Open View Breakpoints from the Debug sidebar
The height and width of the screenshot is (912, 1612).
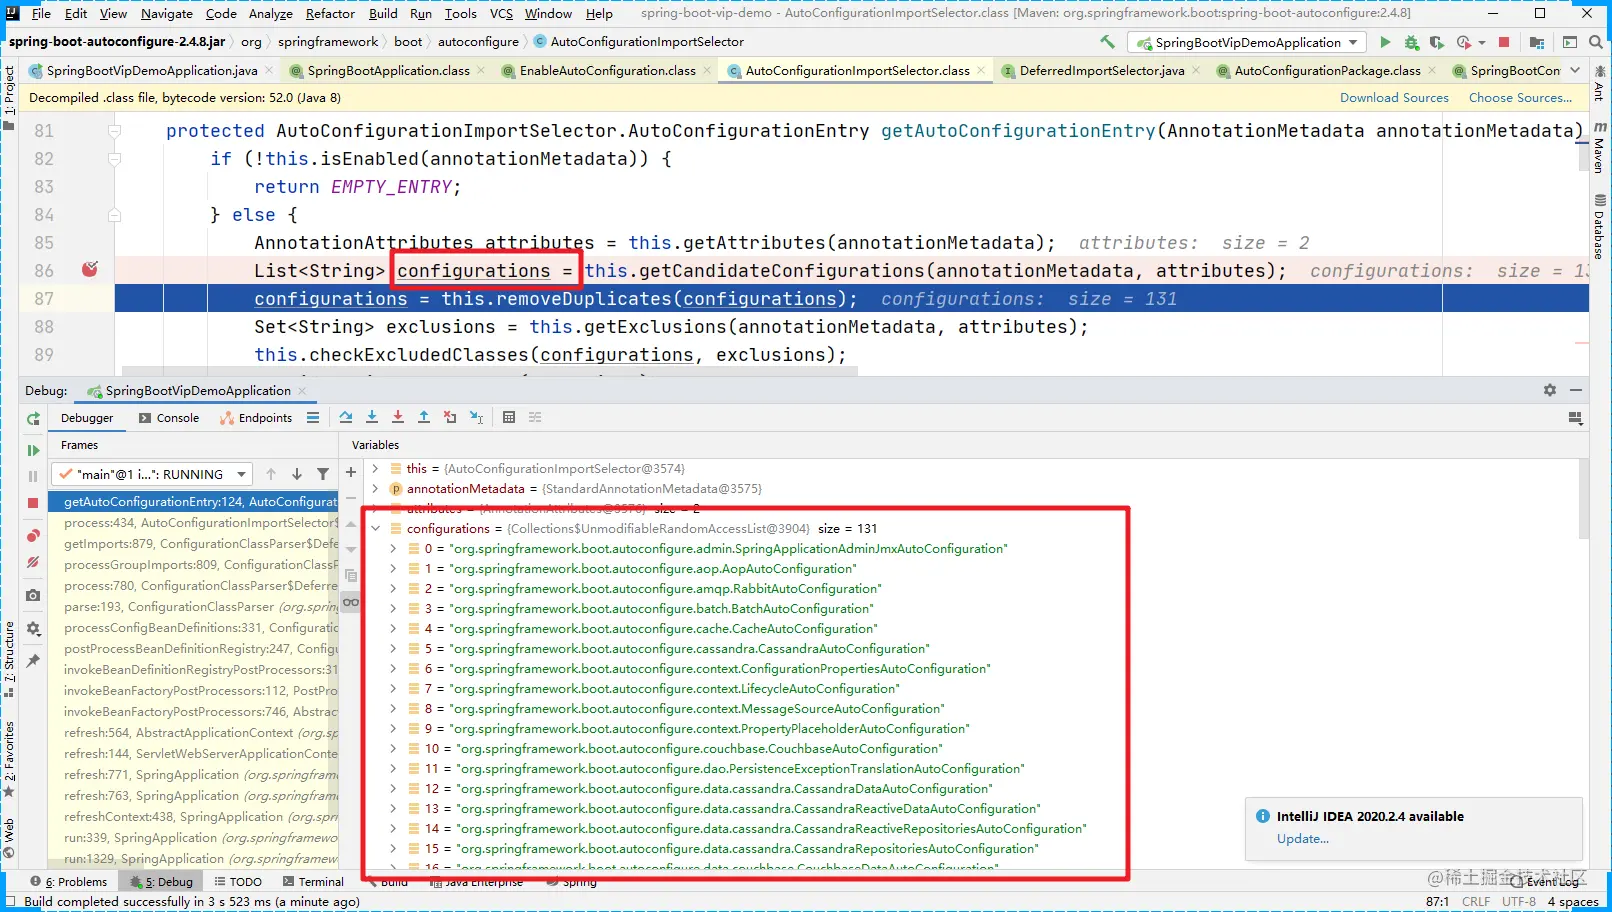(x=33, y=536)
